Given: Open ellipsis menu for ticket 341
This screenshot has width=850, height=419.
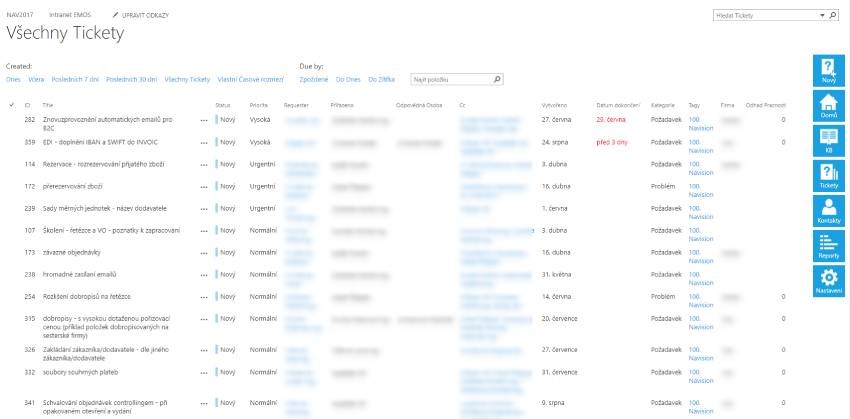Looking at the screenshot, I should pyautogui.click(x=204, y=404).
